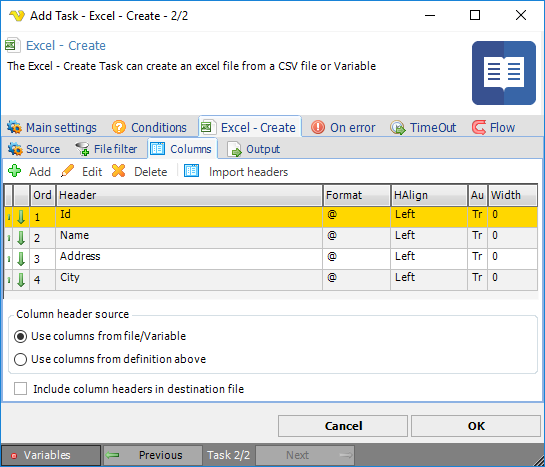Viewport: 545px width, 467px height.
Task: Click the Width column heading
Action: click(513, 195)
